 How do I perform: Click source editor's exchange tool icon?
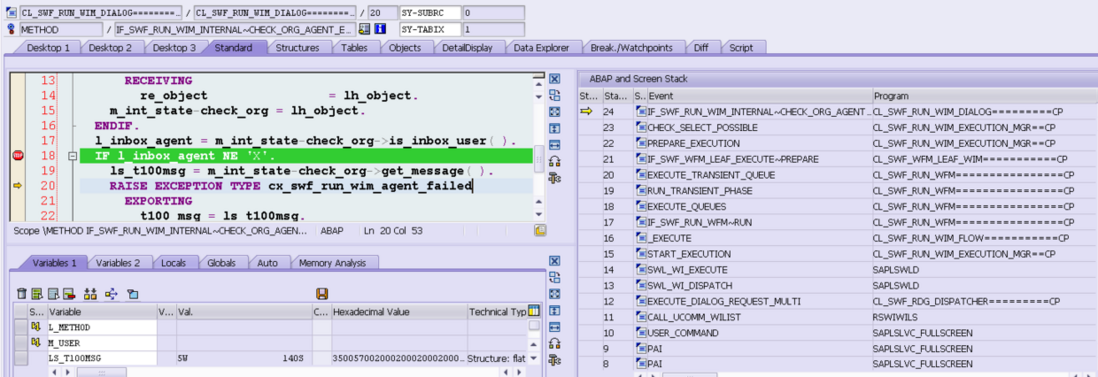coord(555,95)
